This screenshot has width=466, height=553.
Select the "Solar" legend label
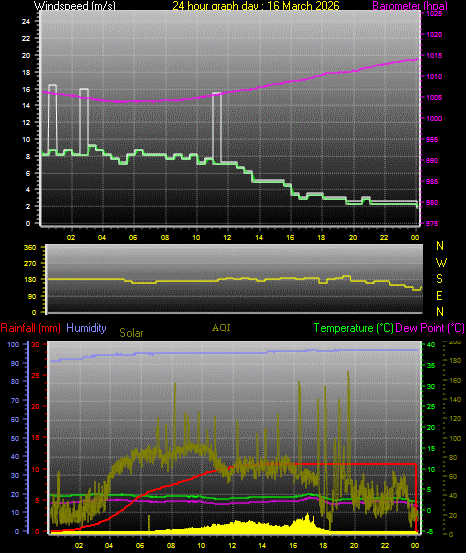click(131, 333)
